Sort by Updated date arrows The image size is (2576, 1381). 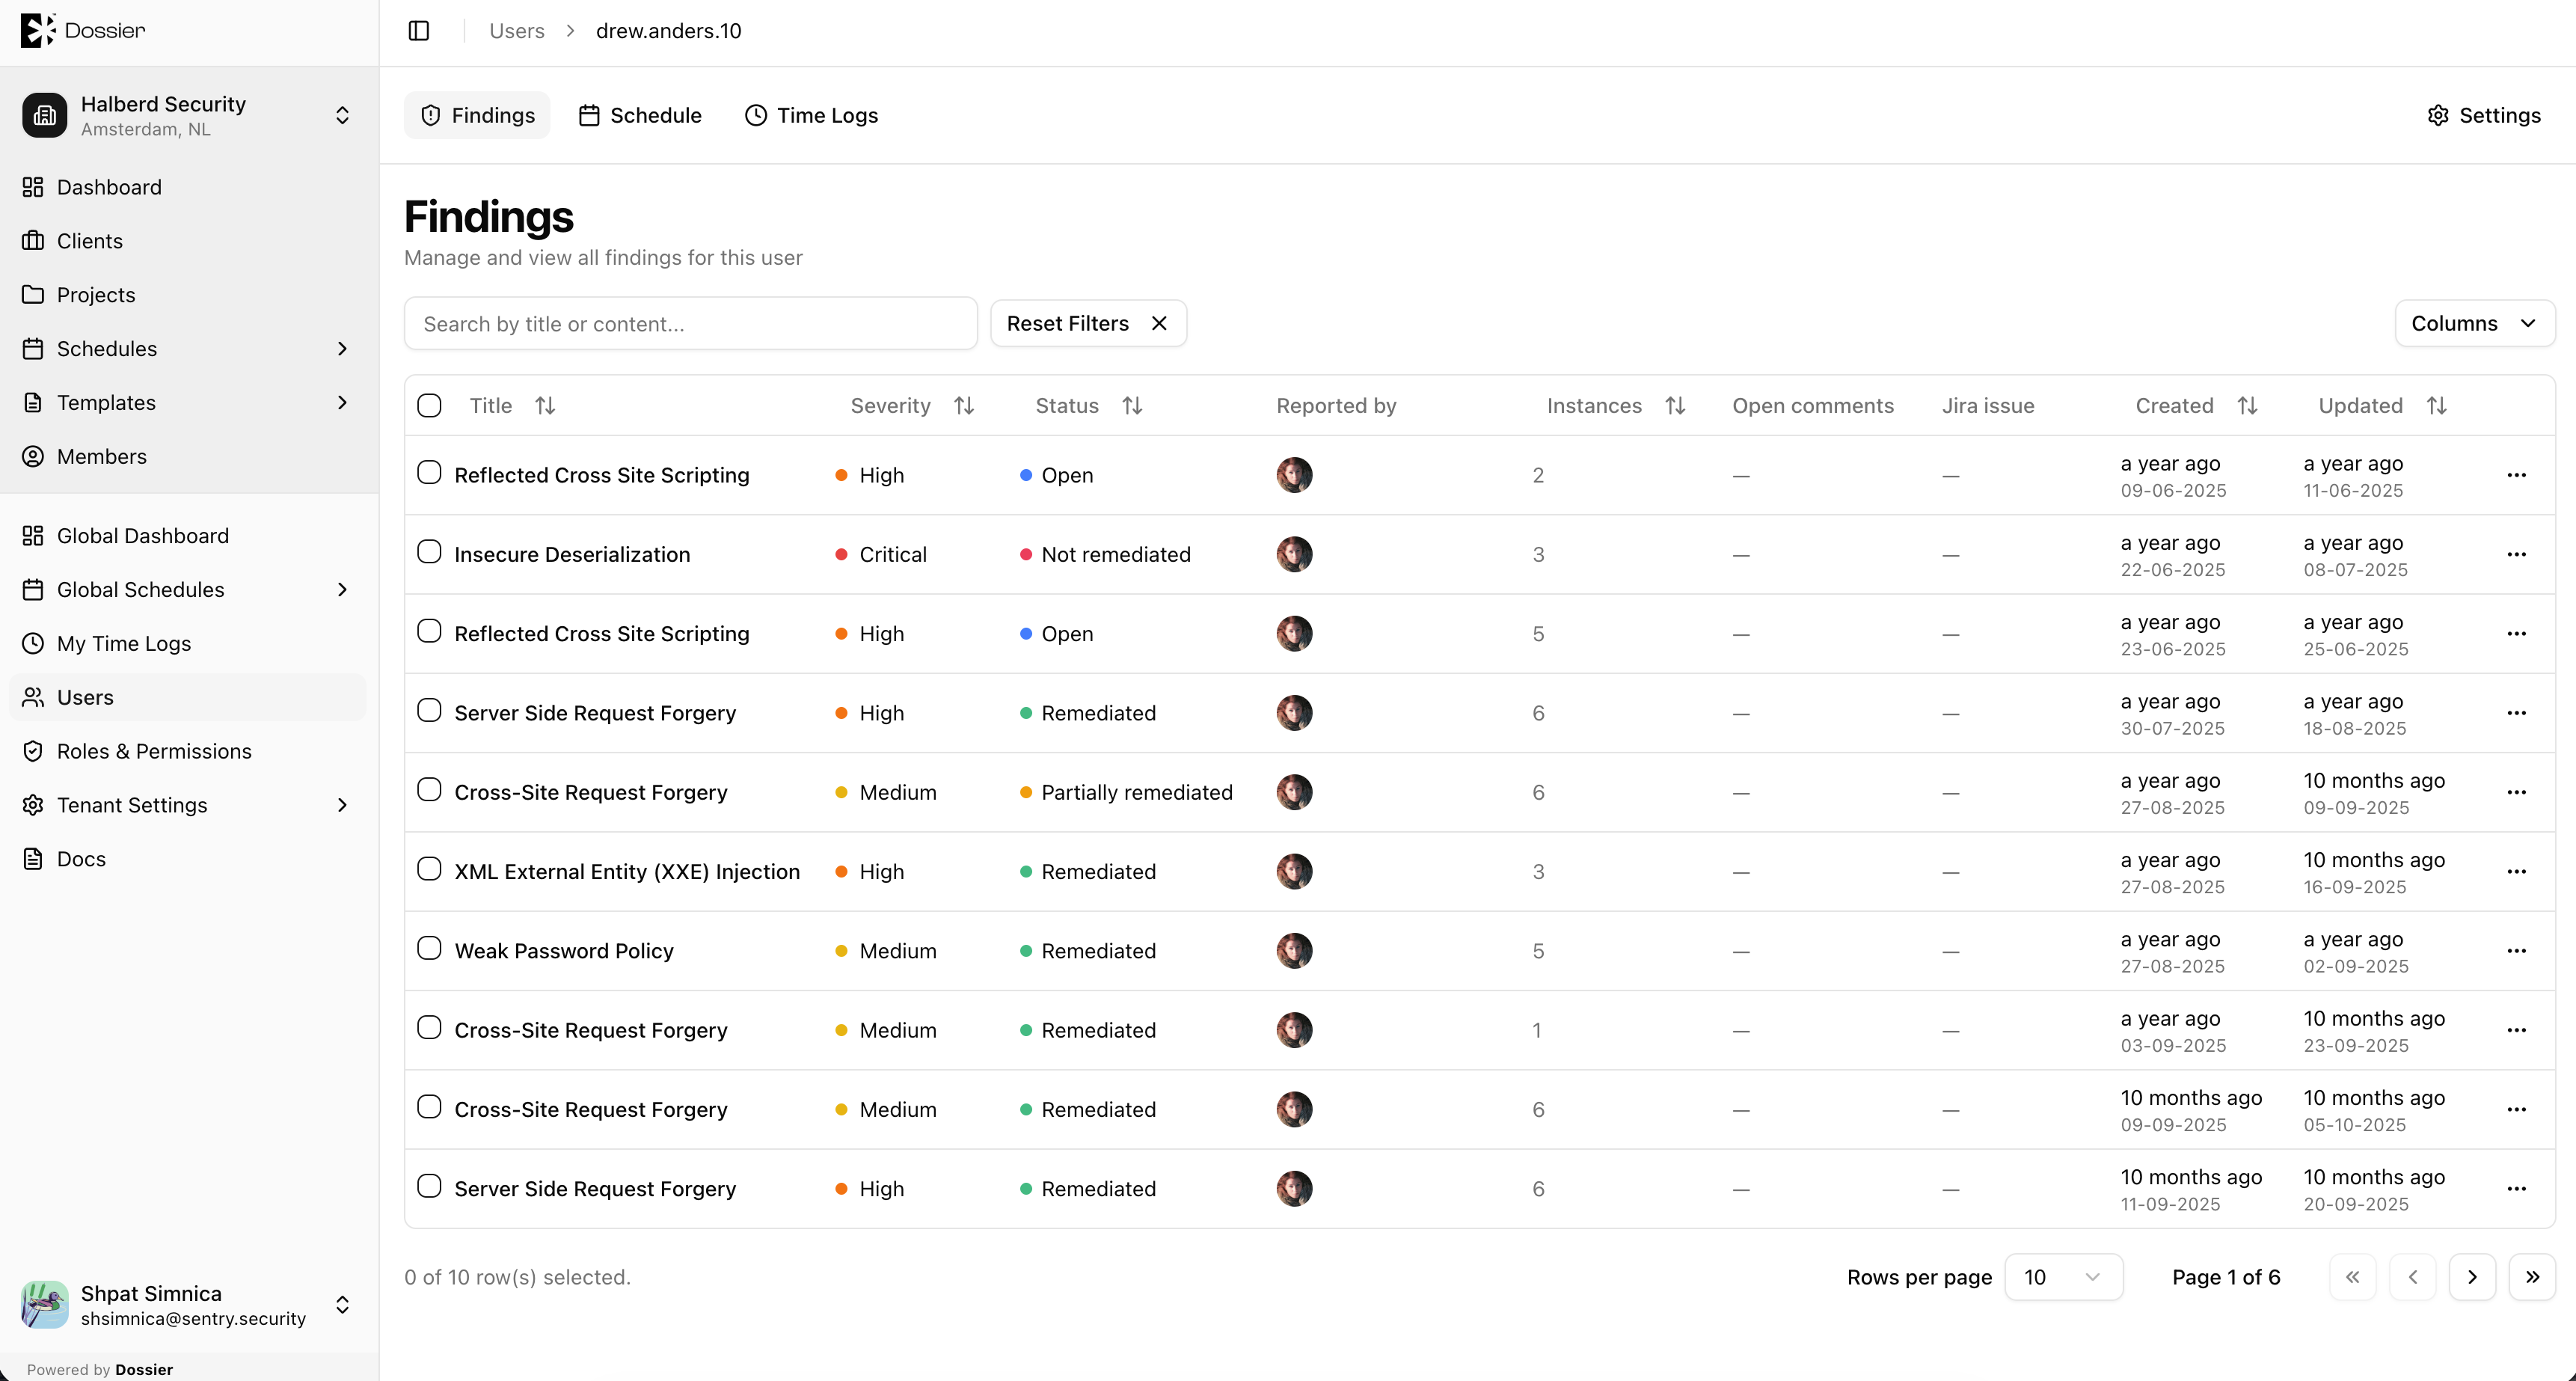2436,406
